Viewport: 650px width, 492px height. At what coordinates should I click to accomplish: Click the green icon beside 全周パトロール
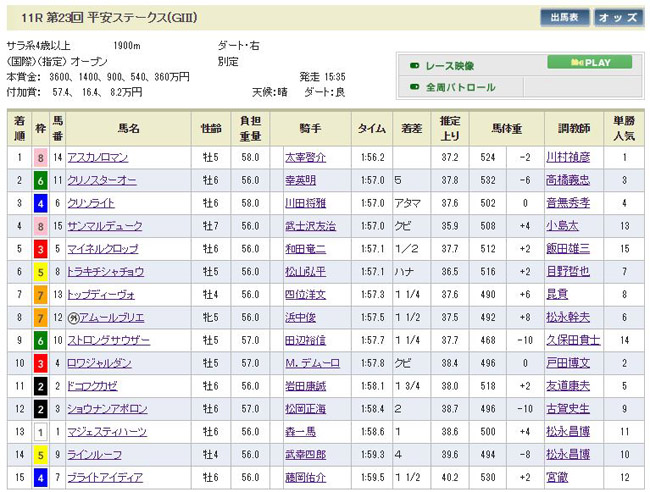pyautogui.click(x=414, y=88)
